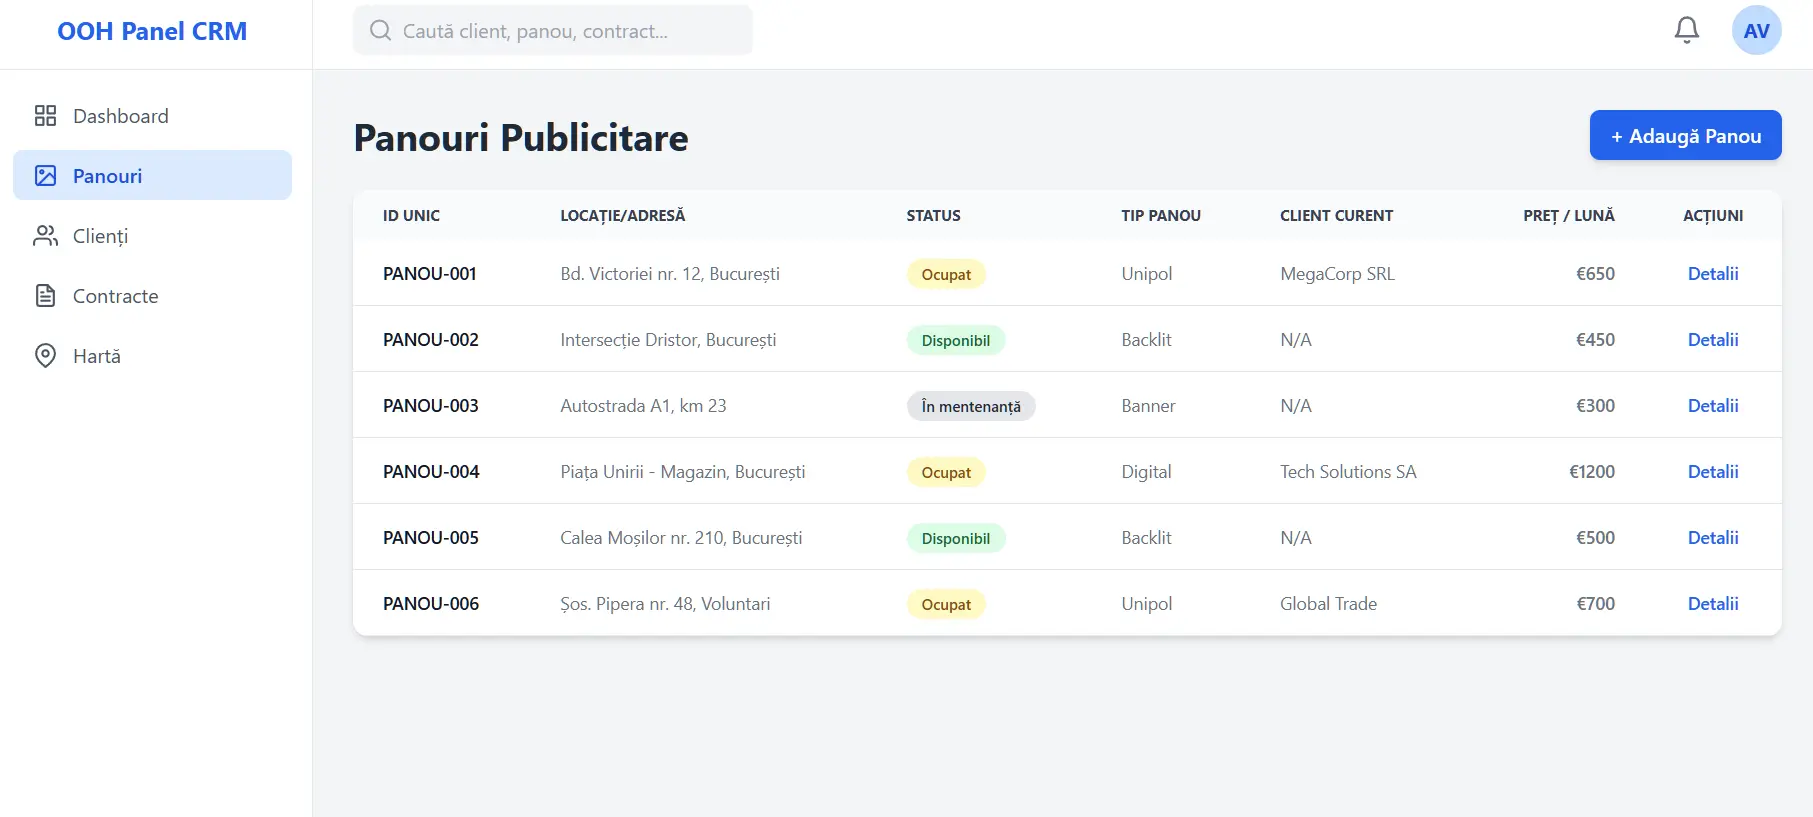Click client Tech Solutions SA

pos(1348,471)
